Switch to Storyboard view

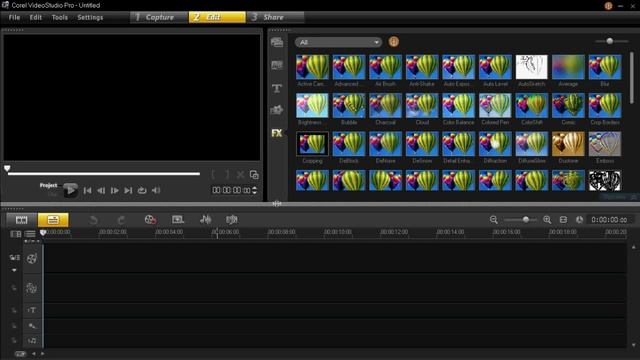22,220
